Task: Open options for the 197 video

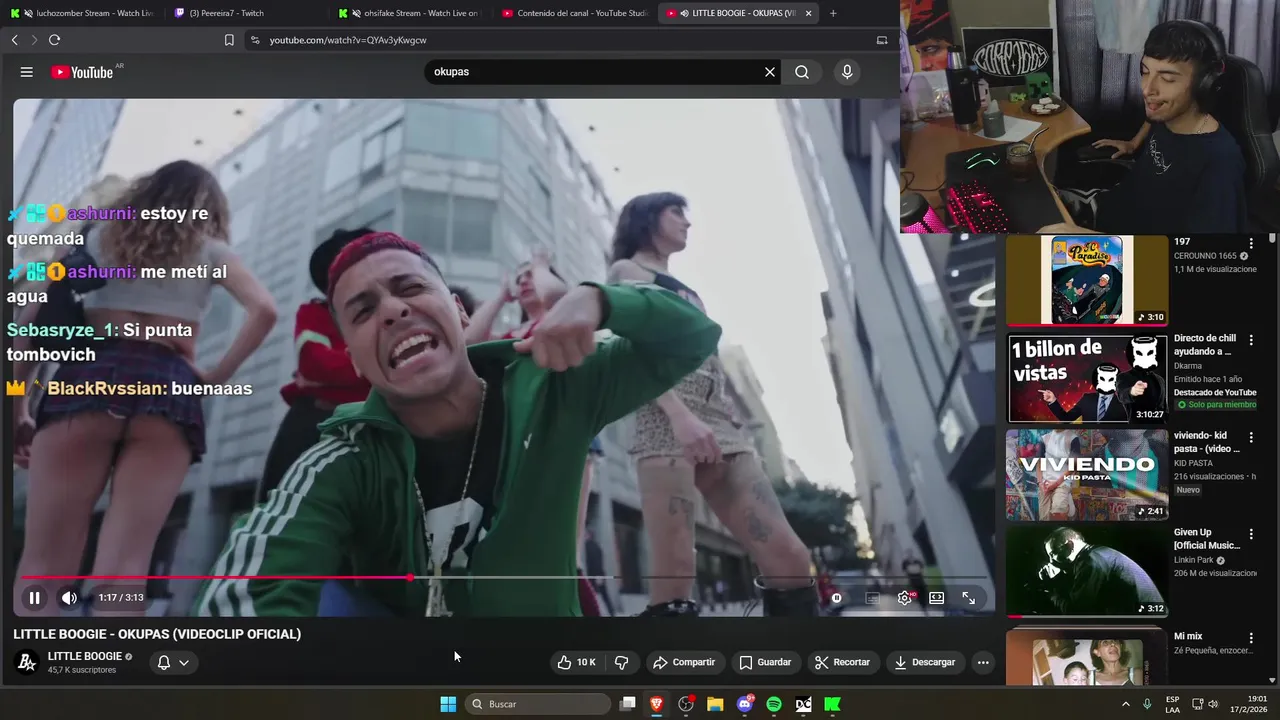Action: (1251, 243)
